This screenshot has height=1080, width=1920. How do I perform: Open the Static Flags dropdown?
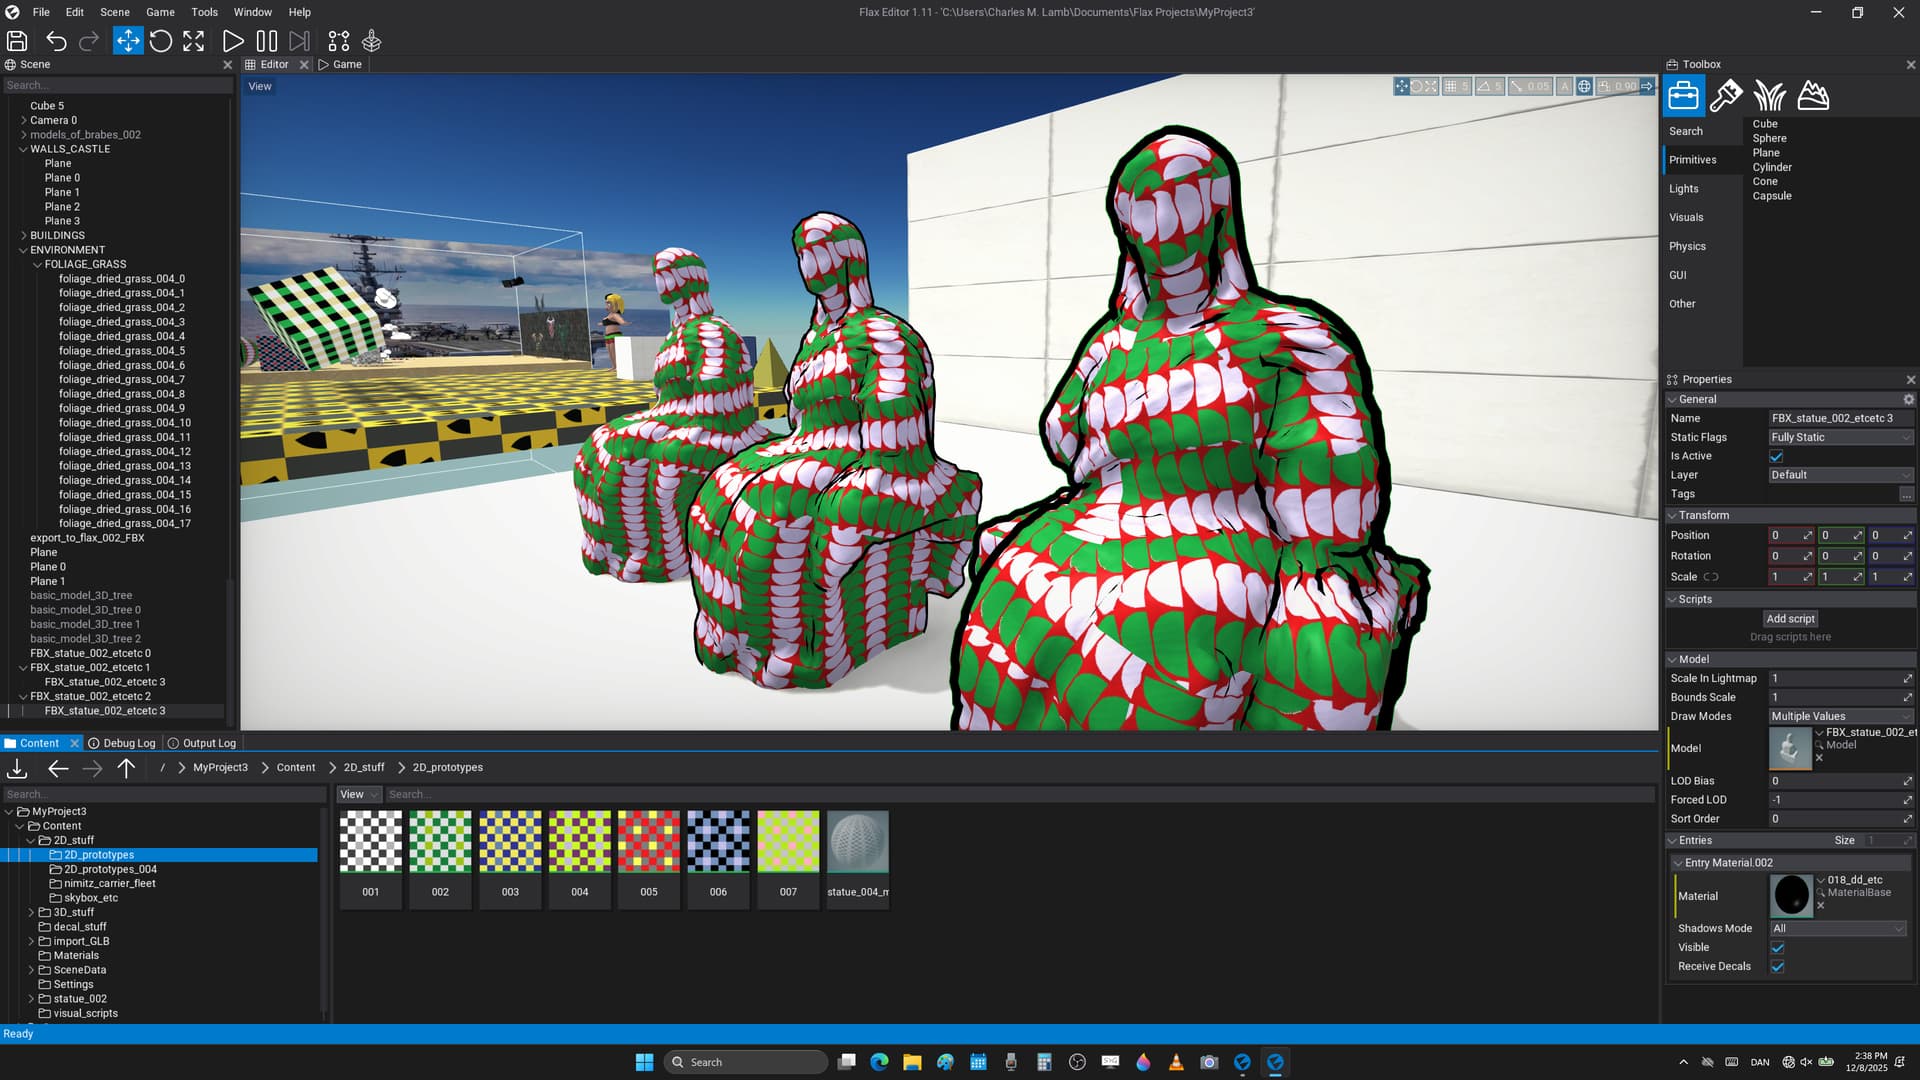(1840, 437)
